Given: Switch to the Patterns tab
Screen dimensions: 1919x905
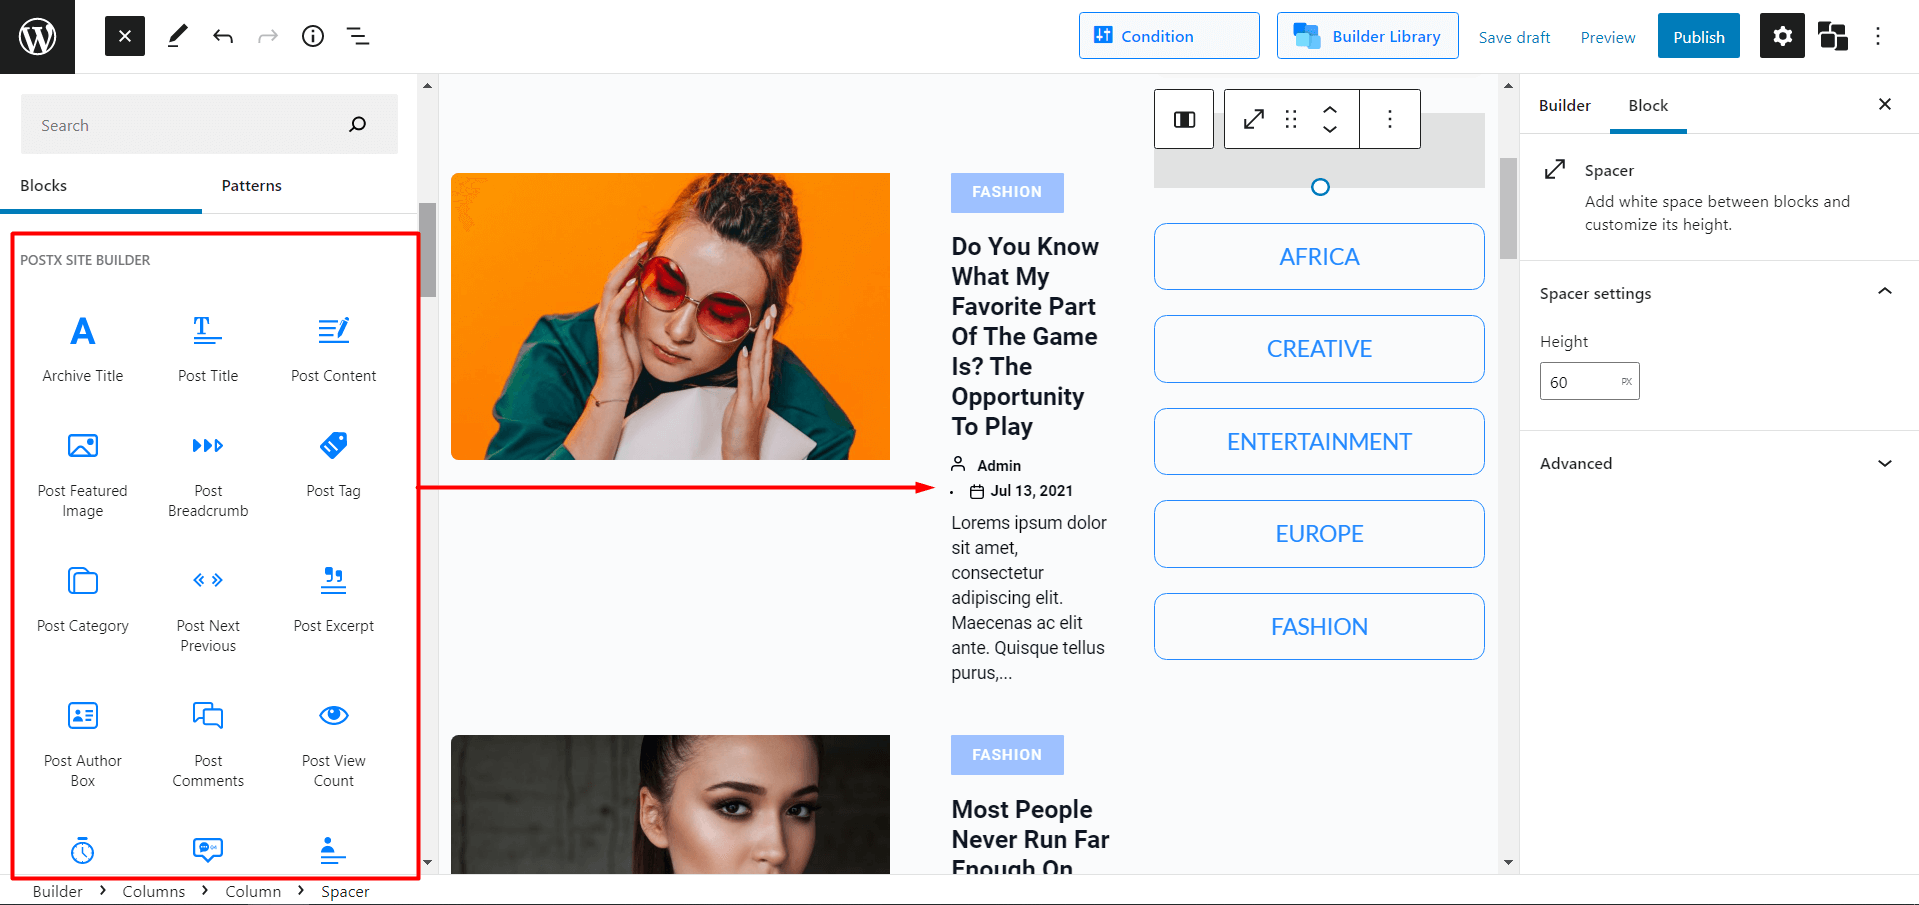Looking at the screenshot, I should click(x=251, y=186).
